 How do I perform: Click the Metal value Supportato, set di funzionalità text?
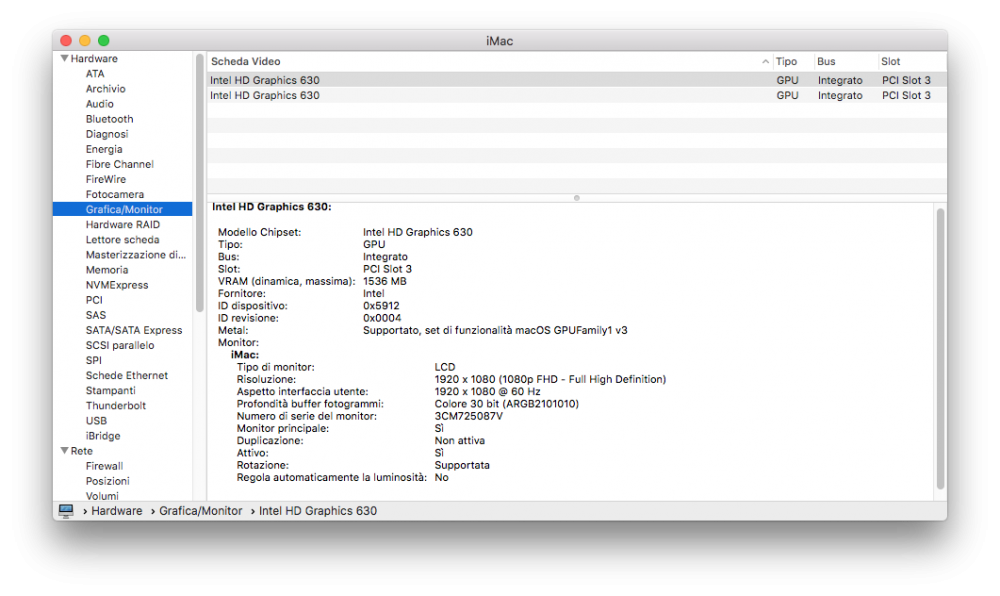pyautogui.click(x=495, y=330)
